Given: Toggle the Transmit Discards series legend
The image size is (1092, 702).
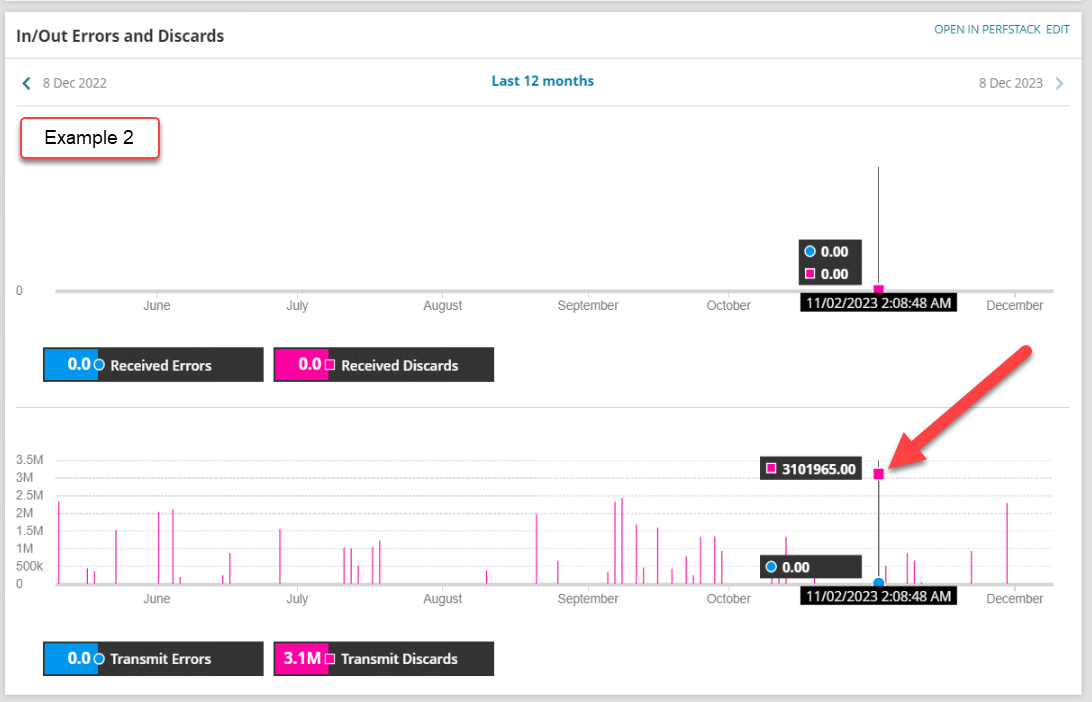Looking at the screenshot, I should (x=384, y=659).
